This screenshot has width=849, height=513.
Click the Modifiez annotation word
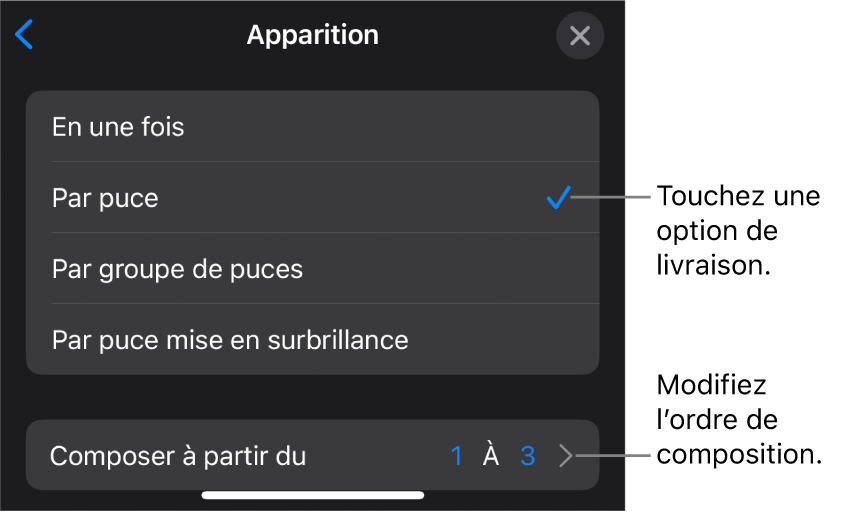tap(711, 386)
